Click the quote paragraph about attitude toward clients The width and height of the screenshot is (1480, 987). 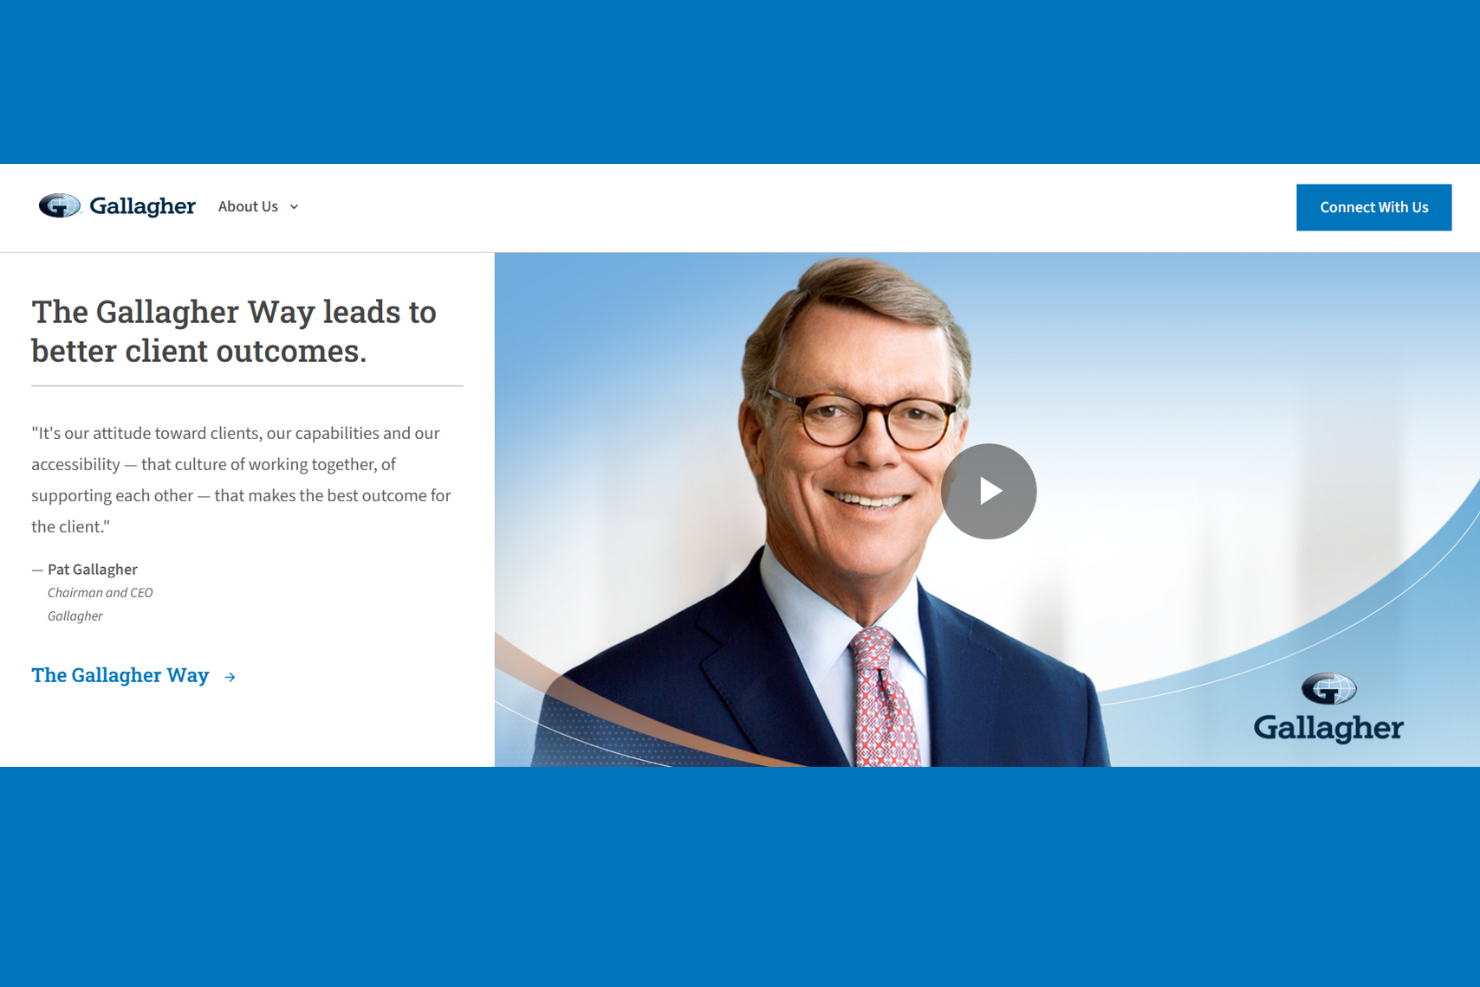241,480
